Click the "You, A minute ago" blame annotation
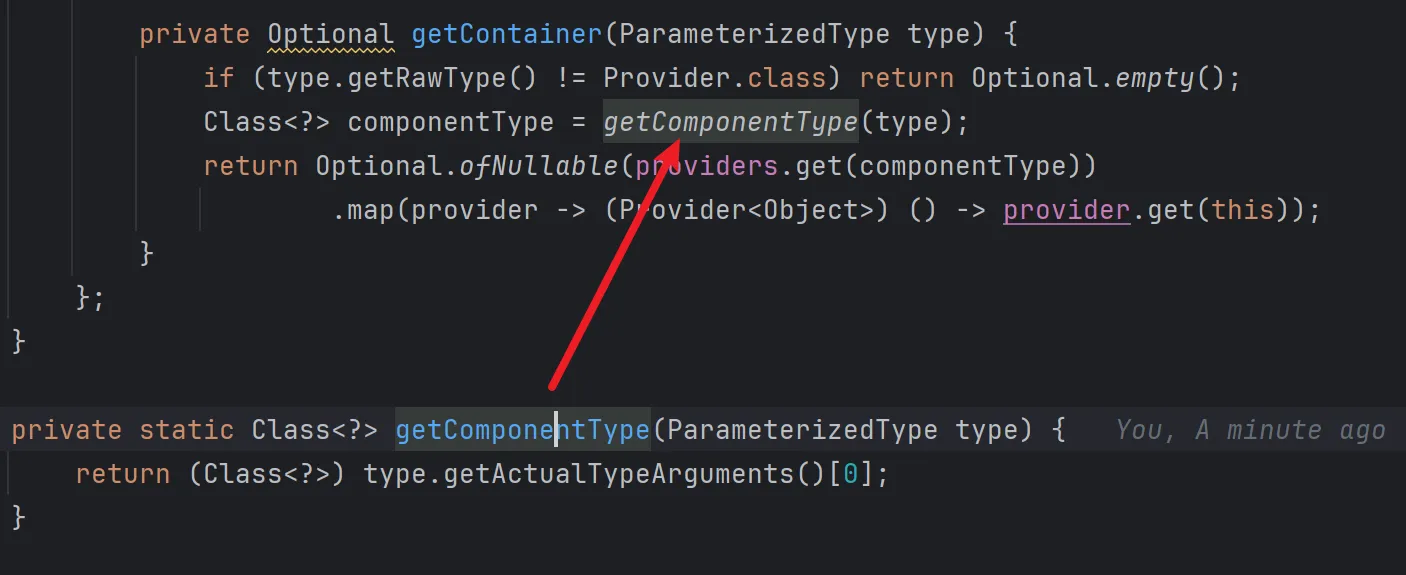 pyautogui.click(x=1250, y=430)
